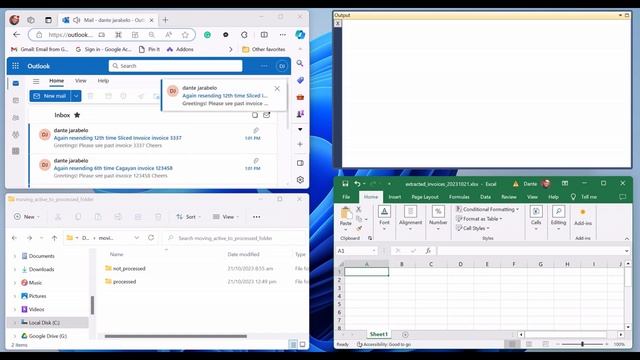The height and width of the screenshot is (360, 640).
Task: Click the Edge sidebar search icon
Action: point(300,63)
